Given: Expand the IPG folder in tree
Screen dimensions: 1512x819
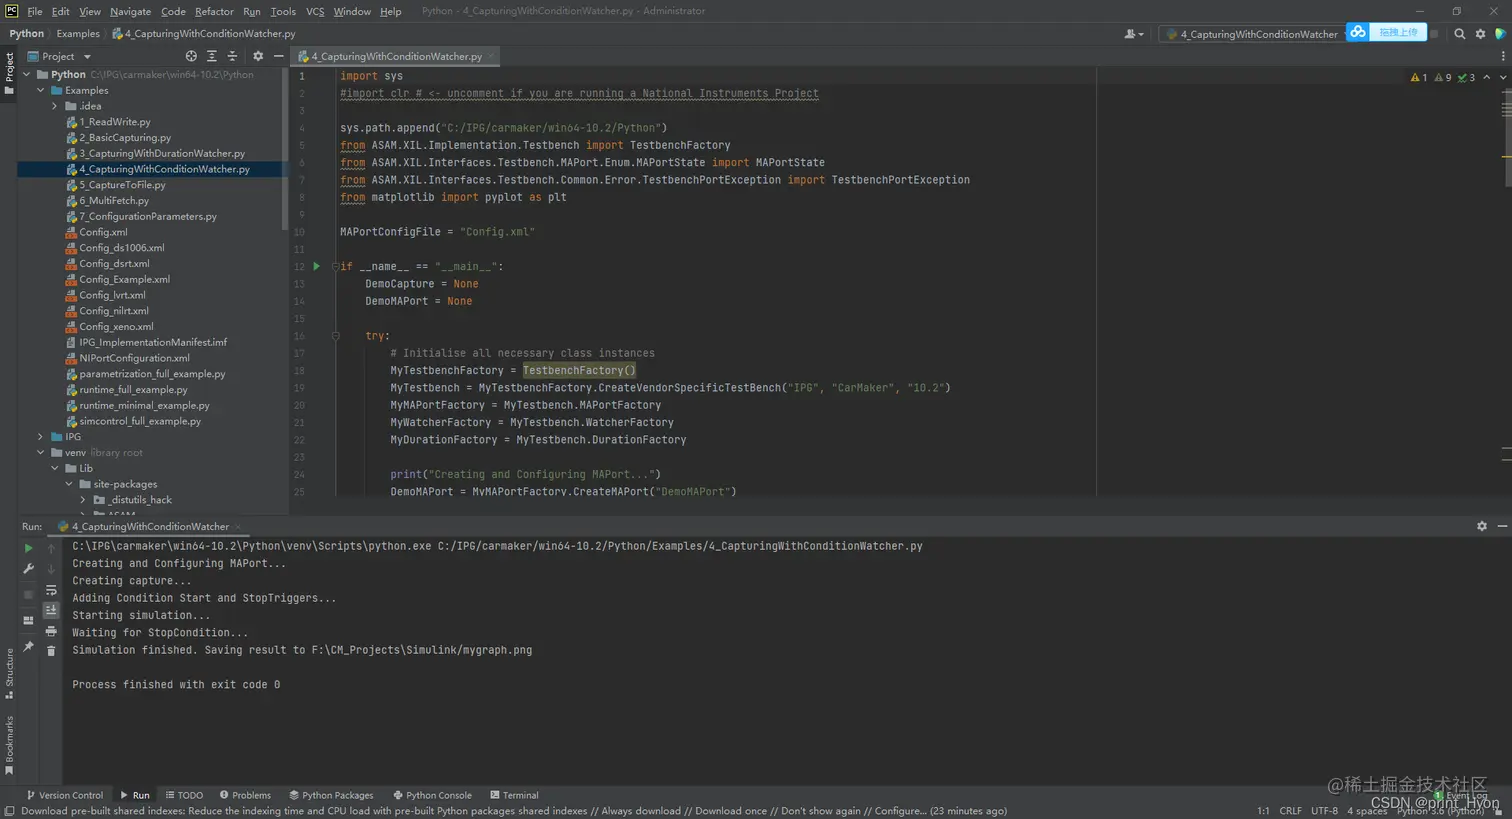Looking at the screenshot, I should [x=41, y=437].
